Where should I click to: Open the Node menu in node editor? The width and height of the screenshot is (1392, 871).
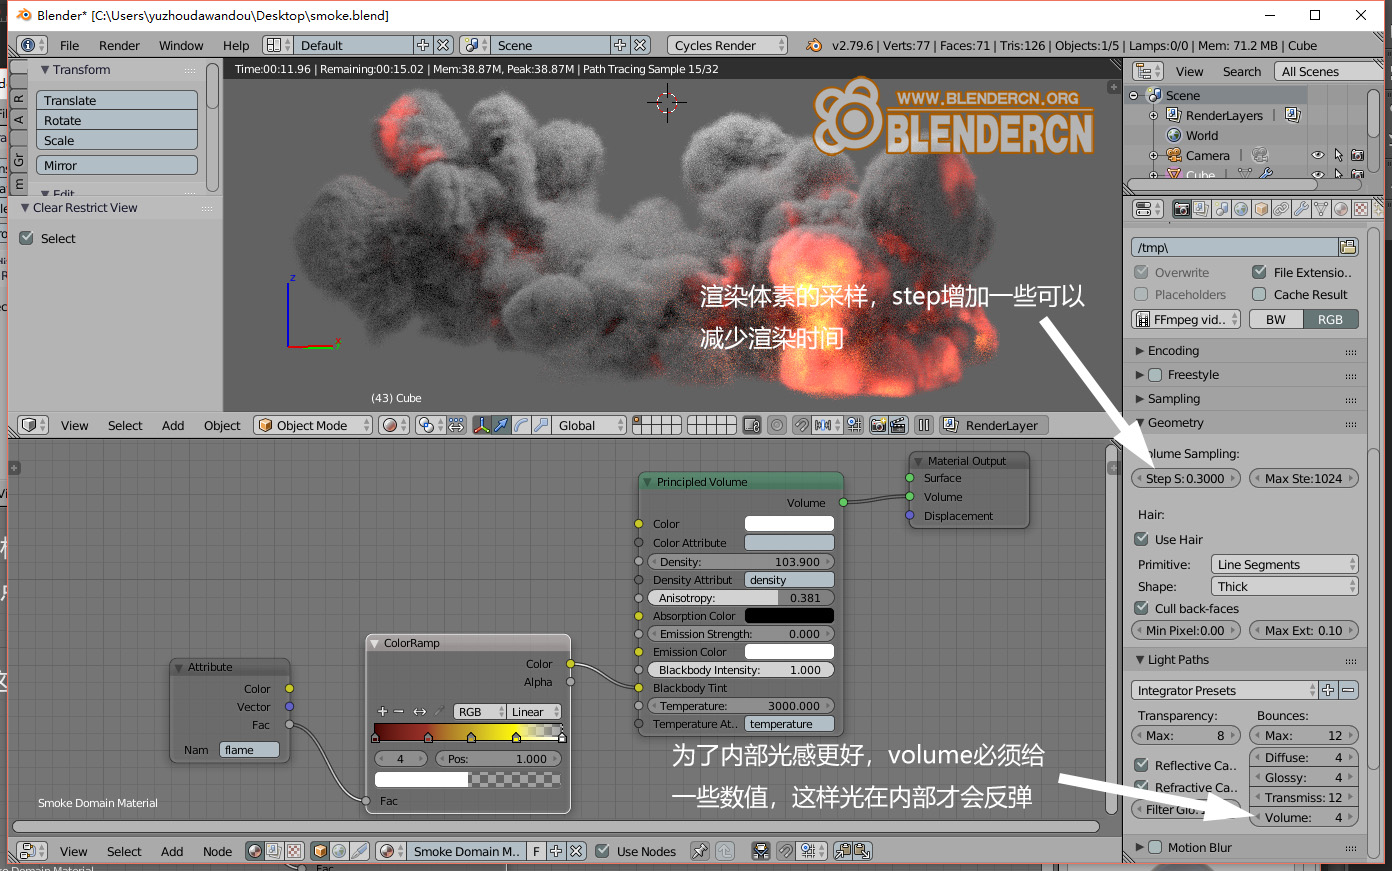click(x=217, y=851)
